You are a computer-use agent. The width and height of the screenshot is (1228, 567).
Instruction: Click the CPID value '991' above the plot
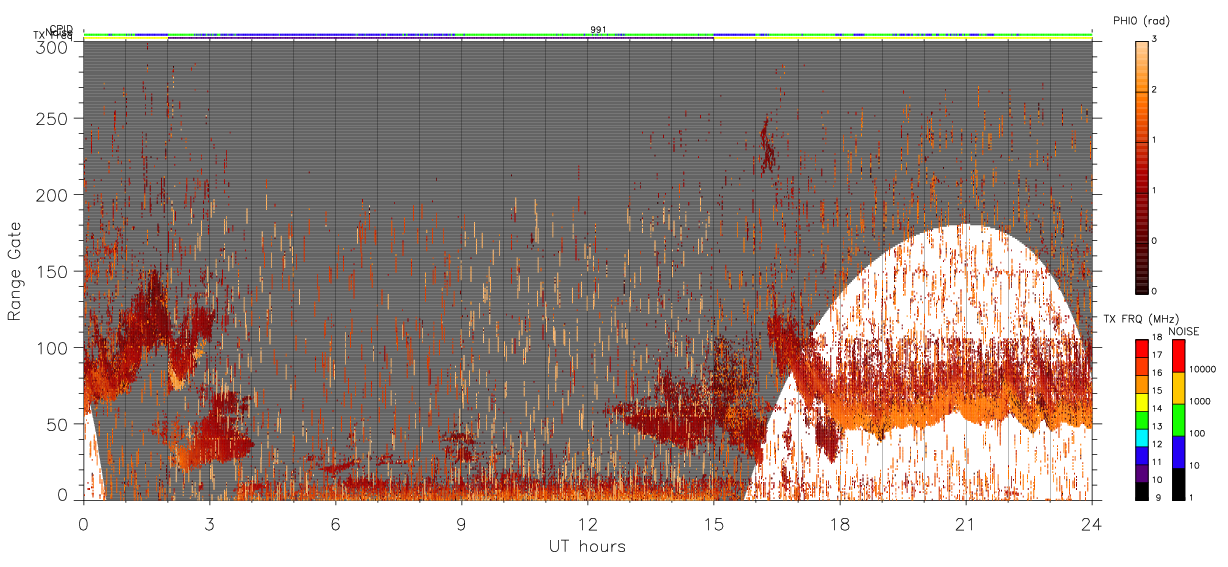(598, 29)
